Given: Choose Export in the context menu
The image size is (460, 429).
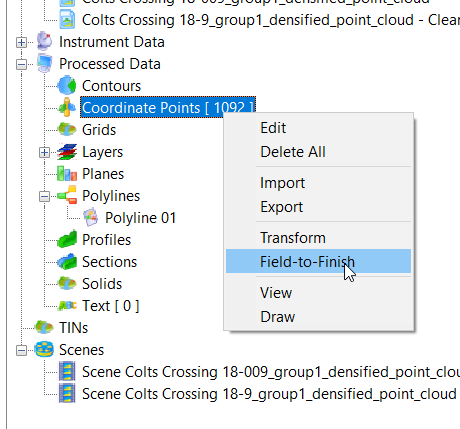Looking at the screenshot, I should [x=318, y=207].
